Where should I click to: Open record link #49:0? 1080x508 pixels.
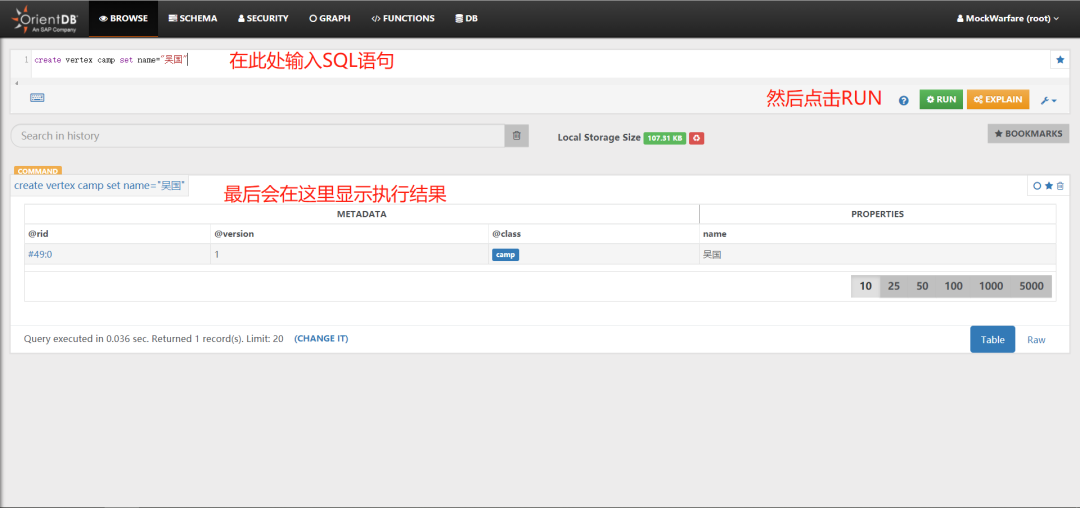[x=40, y=254]
